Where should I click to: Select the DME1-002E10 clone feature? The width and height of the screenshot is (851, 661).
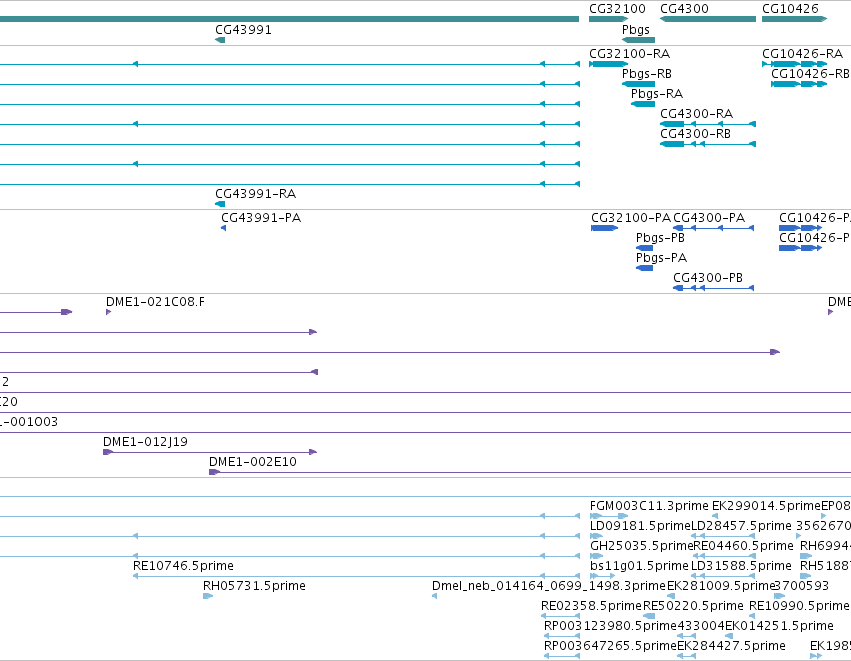pyautogui.click(x=530, y=472)
